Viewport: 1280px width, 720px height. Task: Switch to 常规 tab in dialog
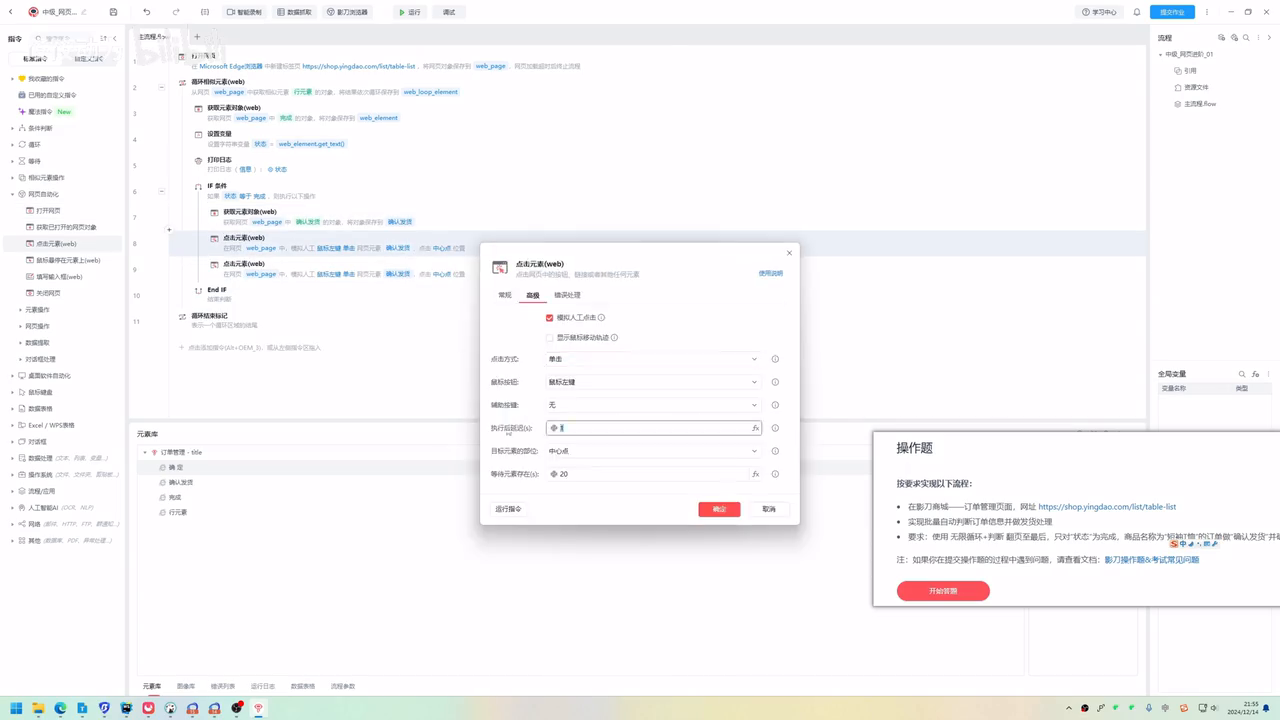click(504, 295)
